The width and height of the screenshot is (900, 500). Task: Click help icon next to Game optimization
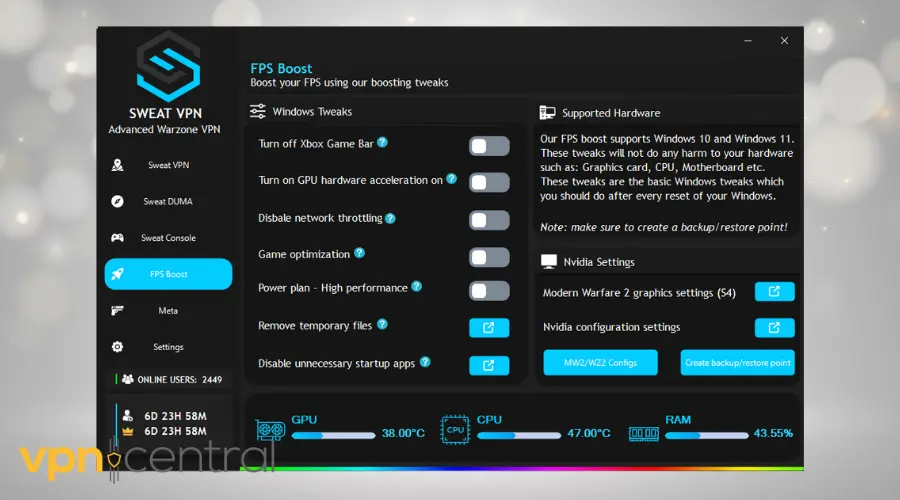click(x=359, y=253)
